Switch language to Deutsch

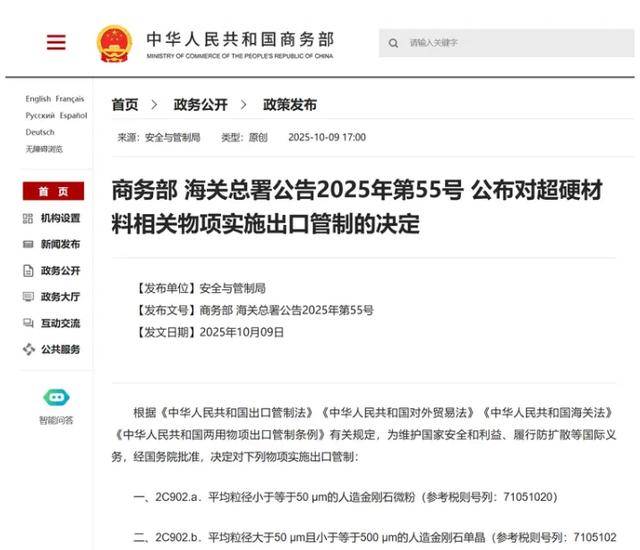point(40,132)
